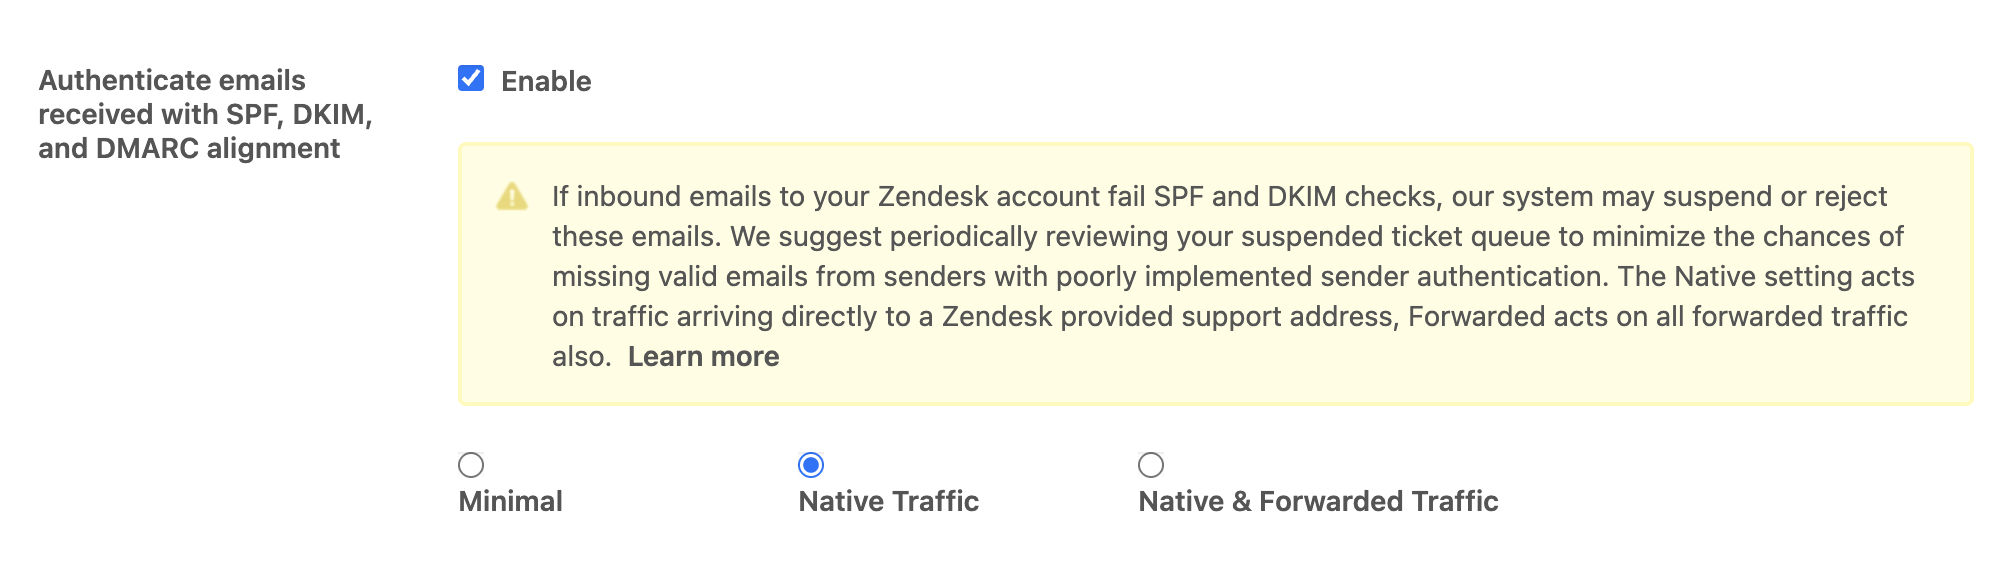Click the 'Authenticate emails' heading line

pos(172,80)
